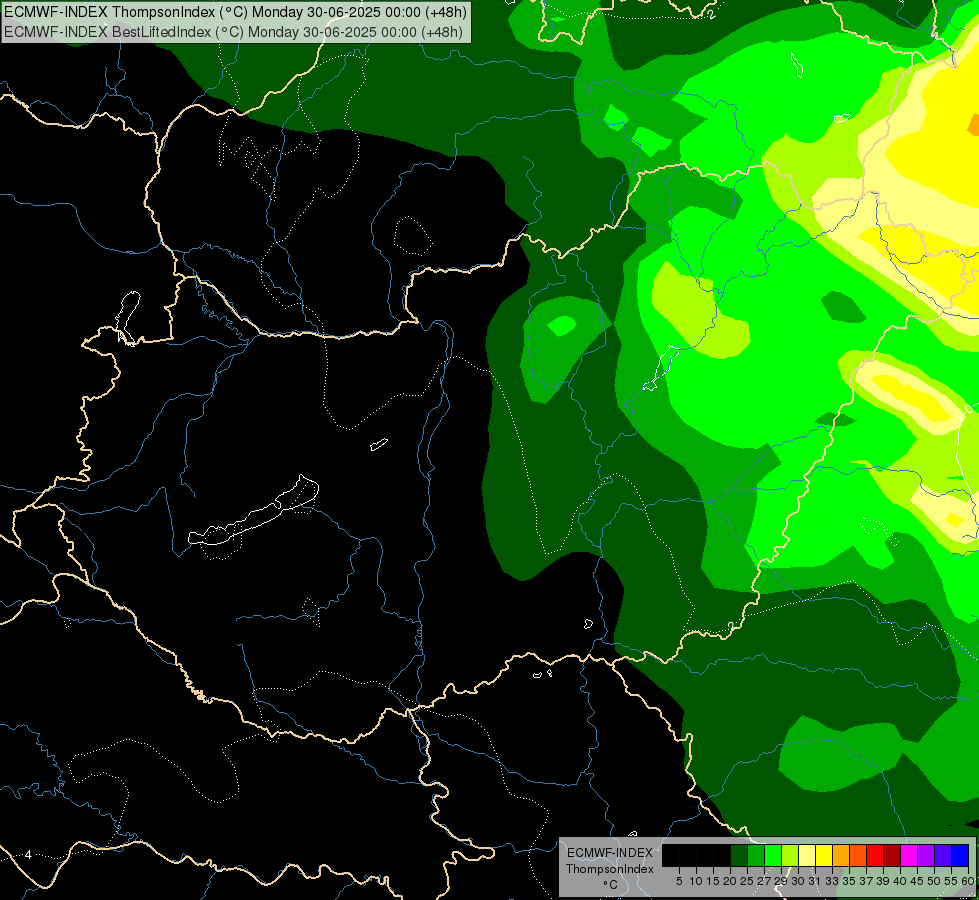The image size is (979, 900).
Task: Pick the orange-red 35–37 legend swatch
Action: click(x=858, y=855)
